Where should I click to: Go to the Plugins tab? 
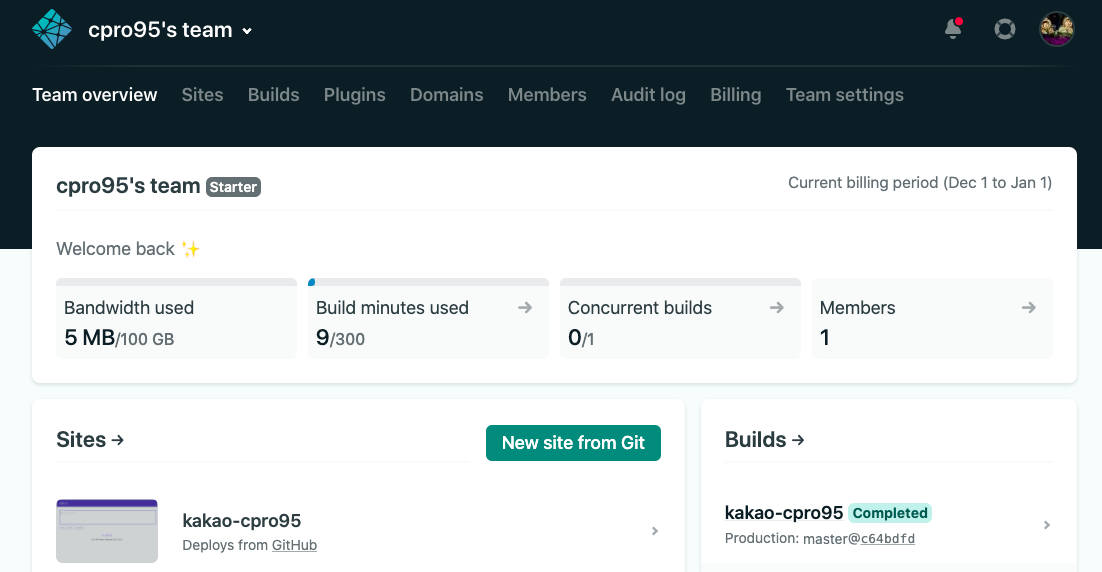click(x=354, y=95)
